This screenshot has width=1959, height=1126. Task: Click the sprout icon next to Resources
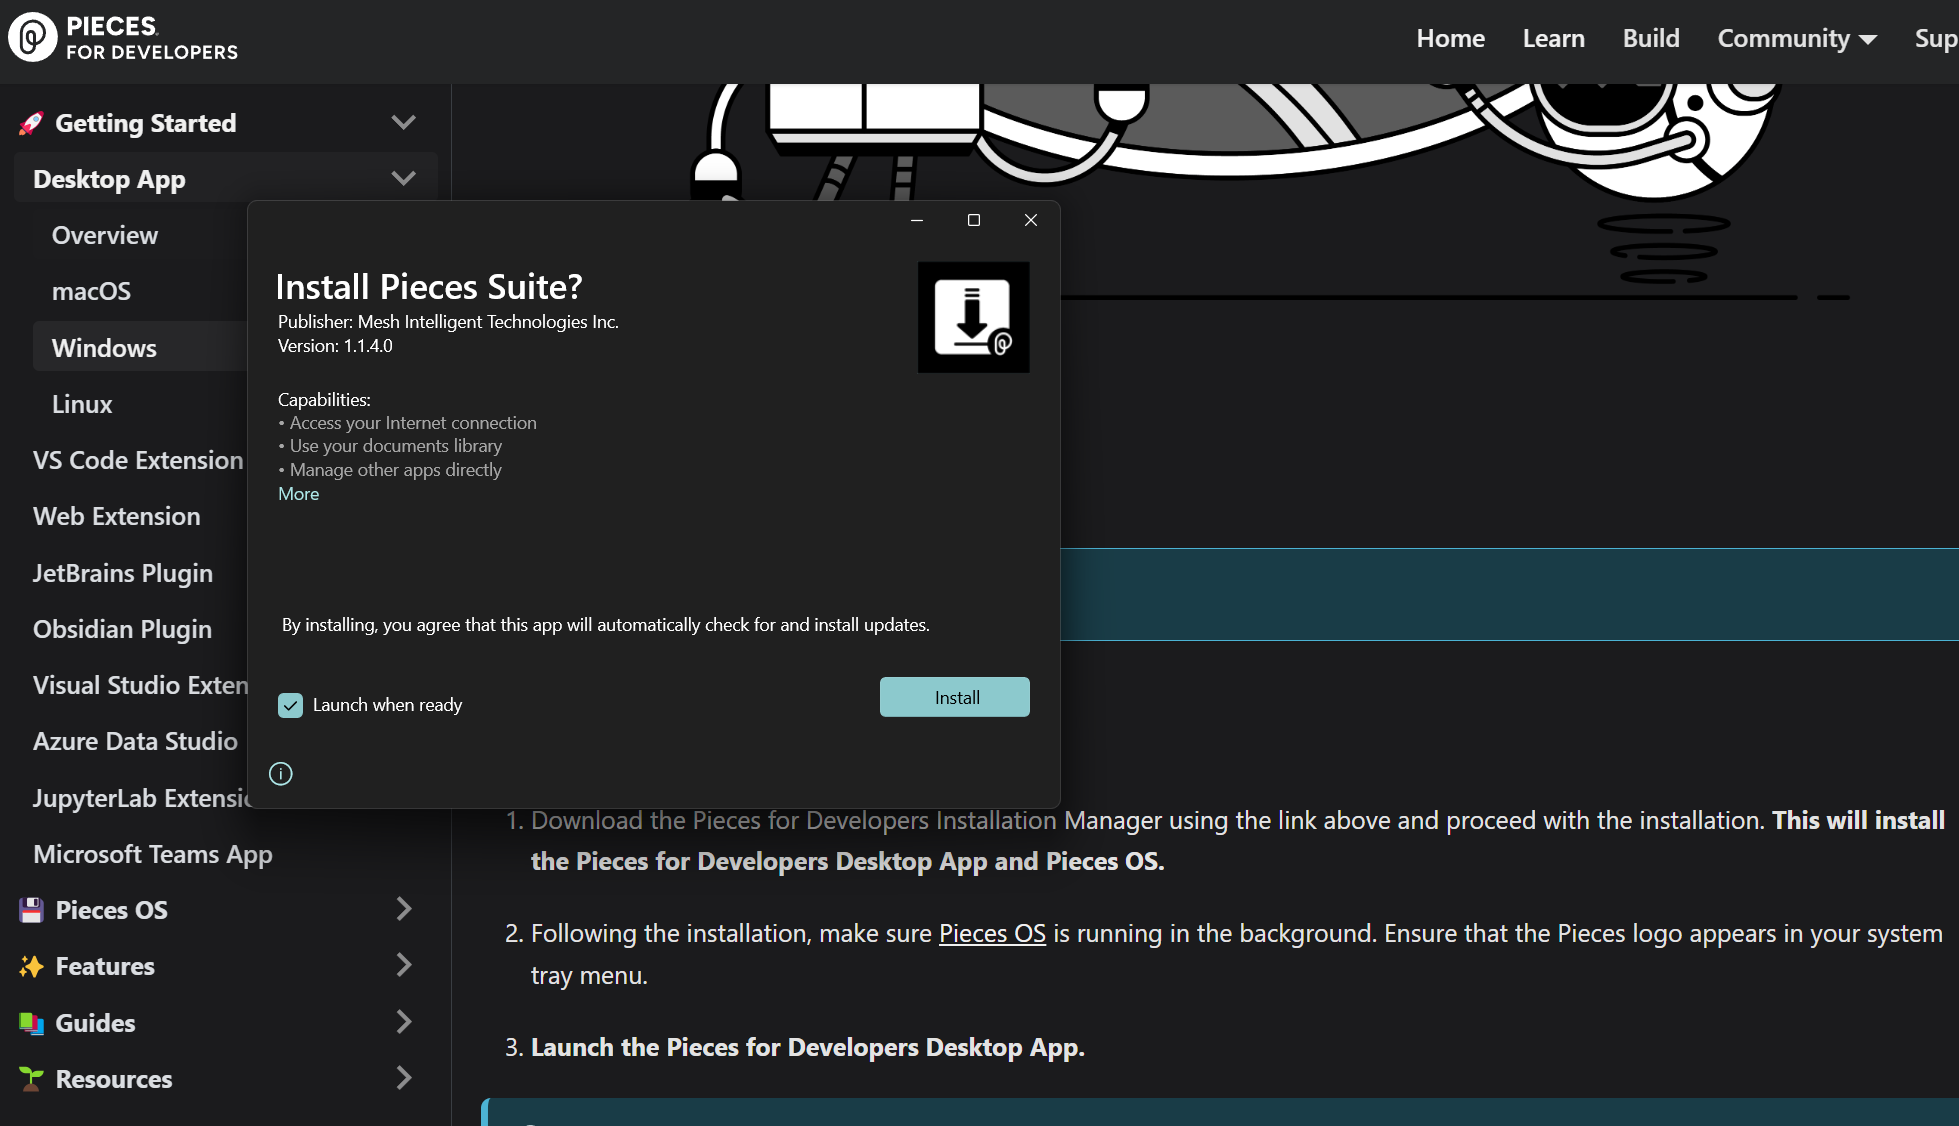tap(31, 1079)
